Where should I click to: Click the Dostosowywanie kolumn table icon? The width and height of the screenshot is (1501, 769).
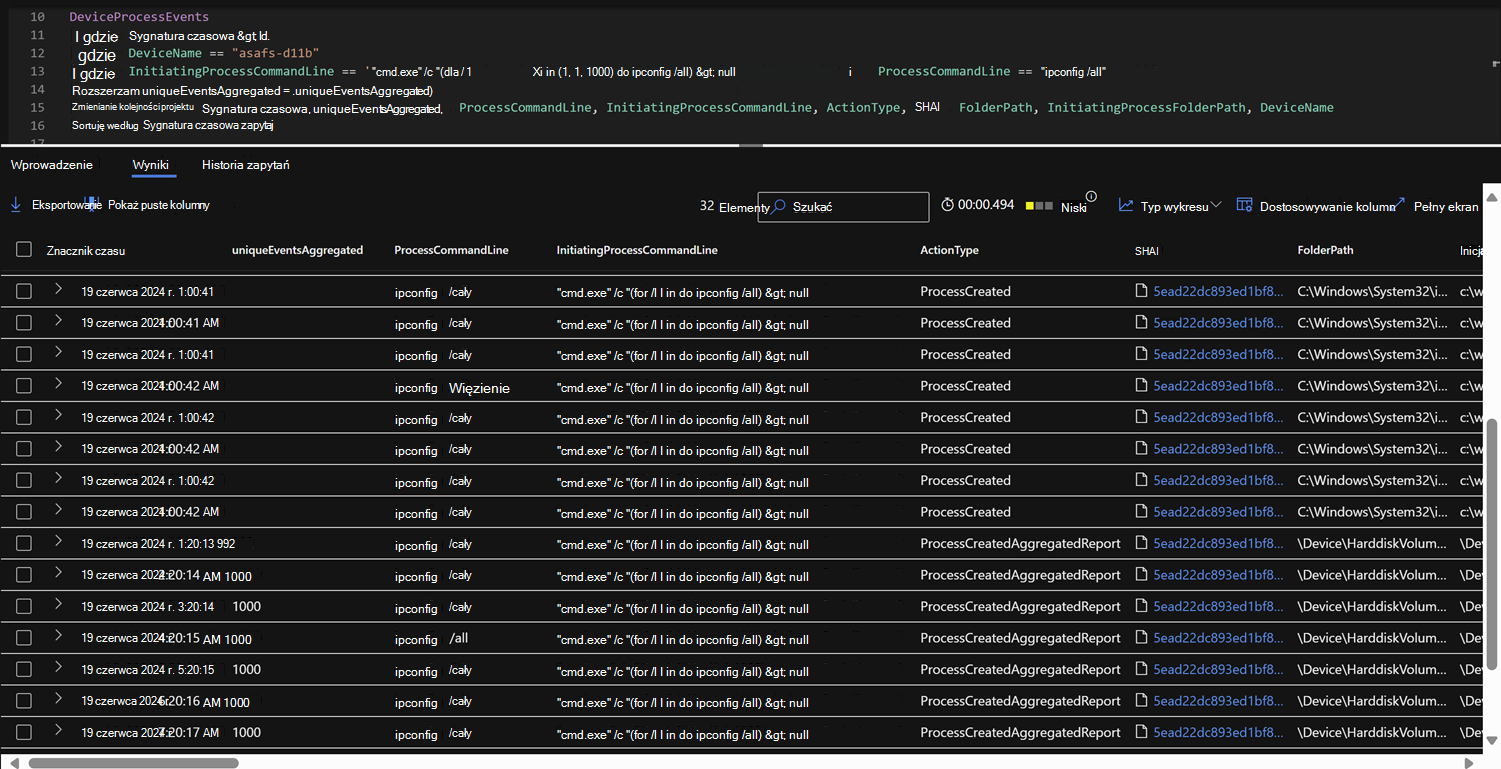click(1244, 205)
